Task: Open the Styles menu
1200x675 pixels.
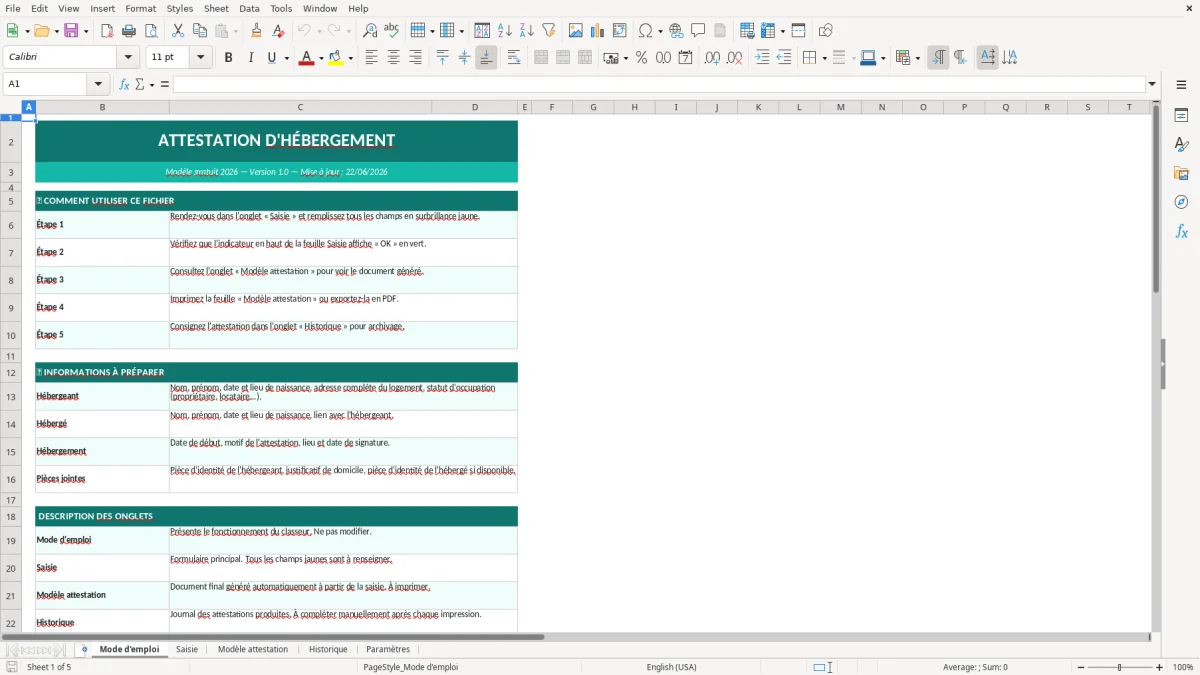Action: [x=180, y=8]
